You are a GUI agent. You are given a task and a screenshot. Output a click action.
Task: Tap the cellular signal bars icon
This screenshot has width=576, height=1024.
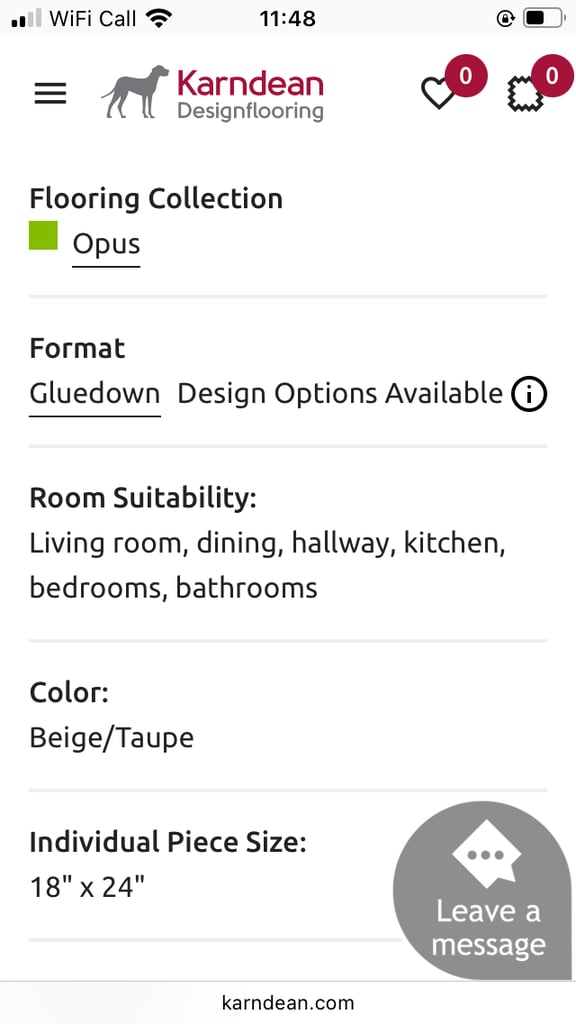click(x=27, y=19)
